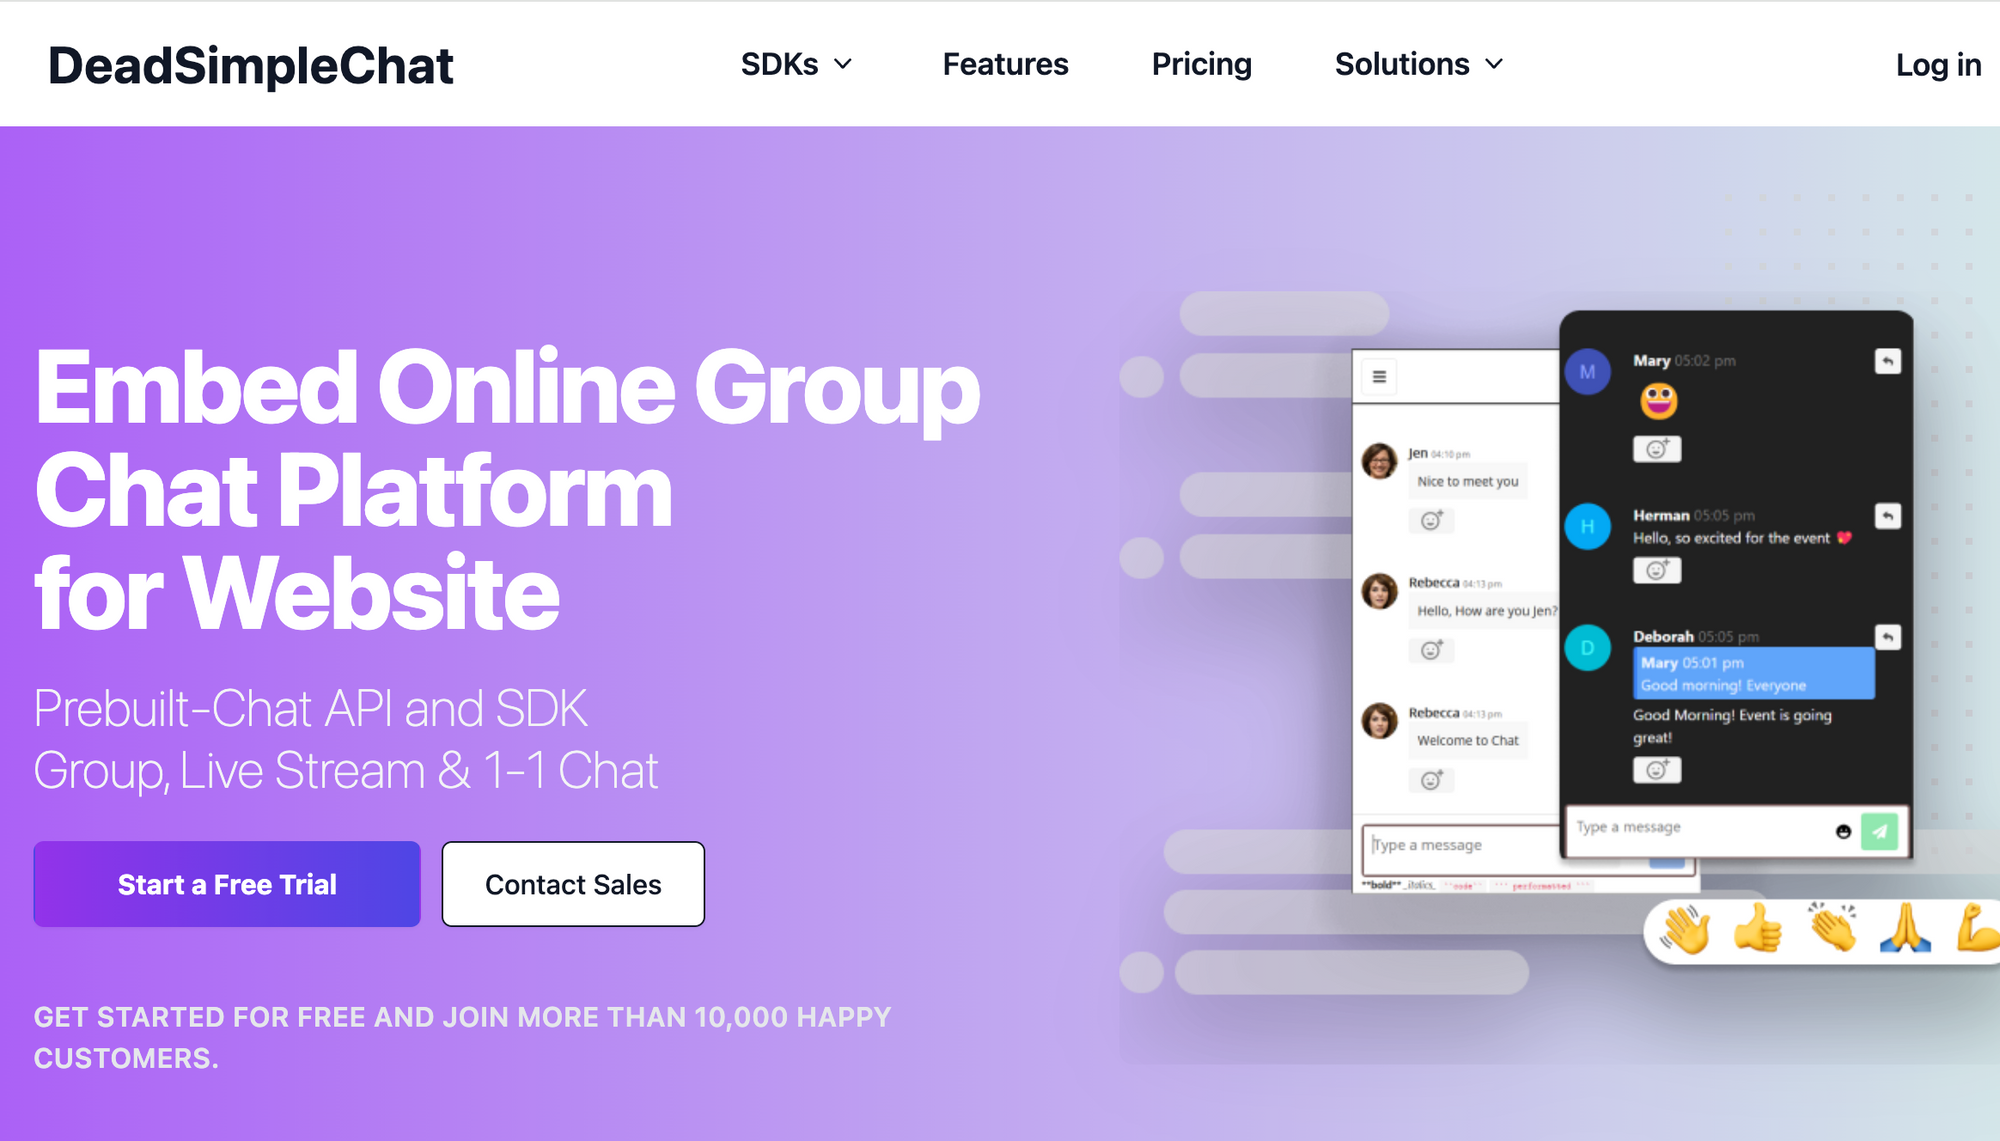Click the DeadSimpleChat logo
This screenshot has height=1141, width=2000.
click(250, 66)
